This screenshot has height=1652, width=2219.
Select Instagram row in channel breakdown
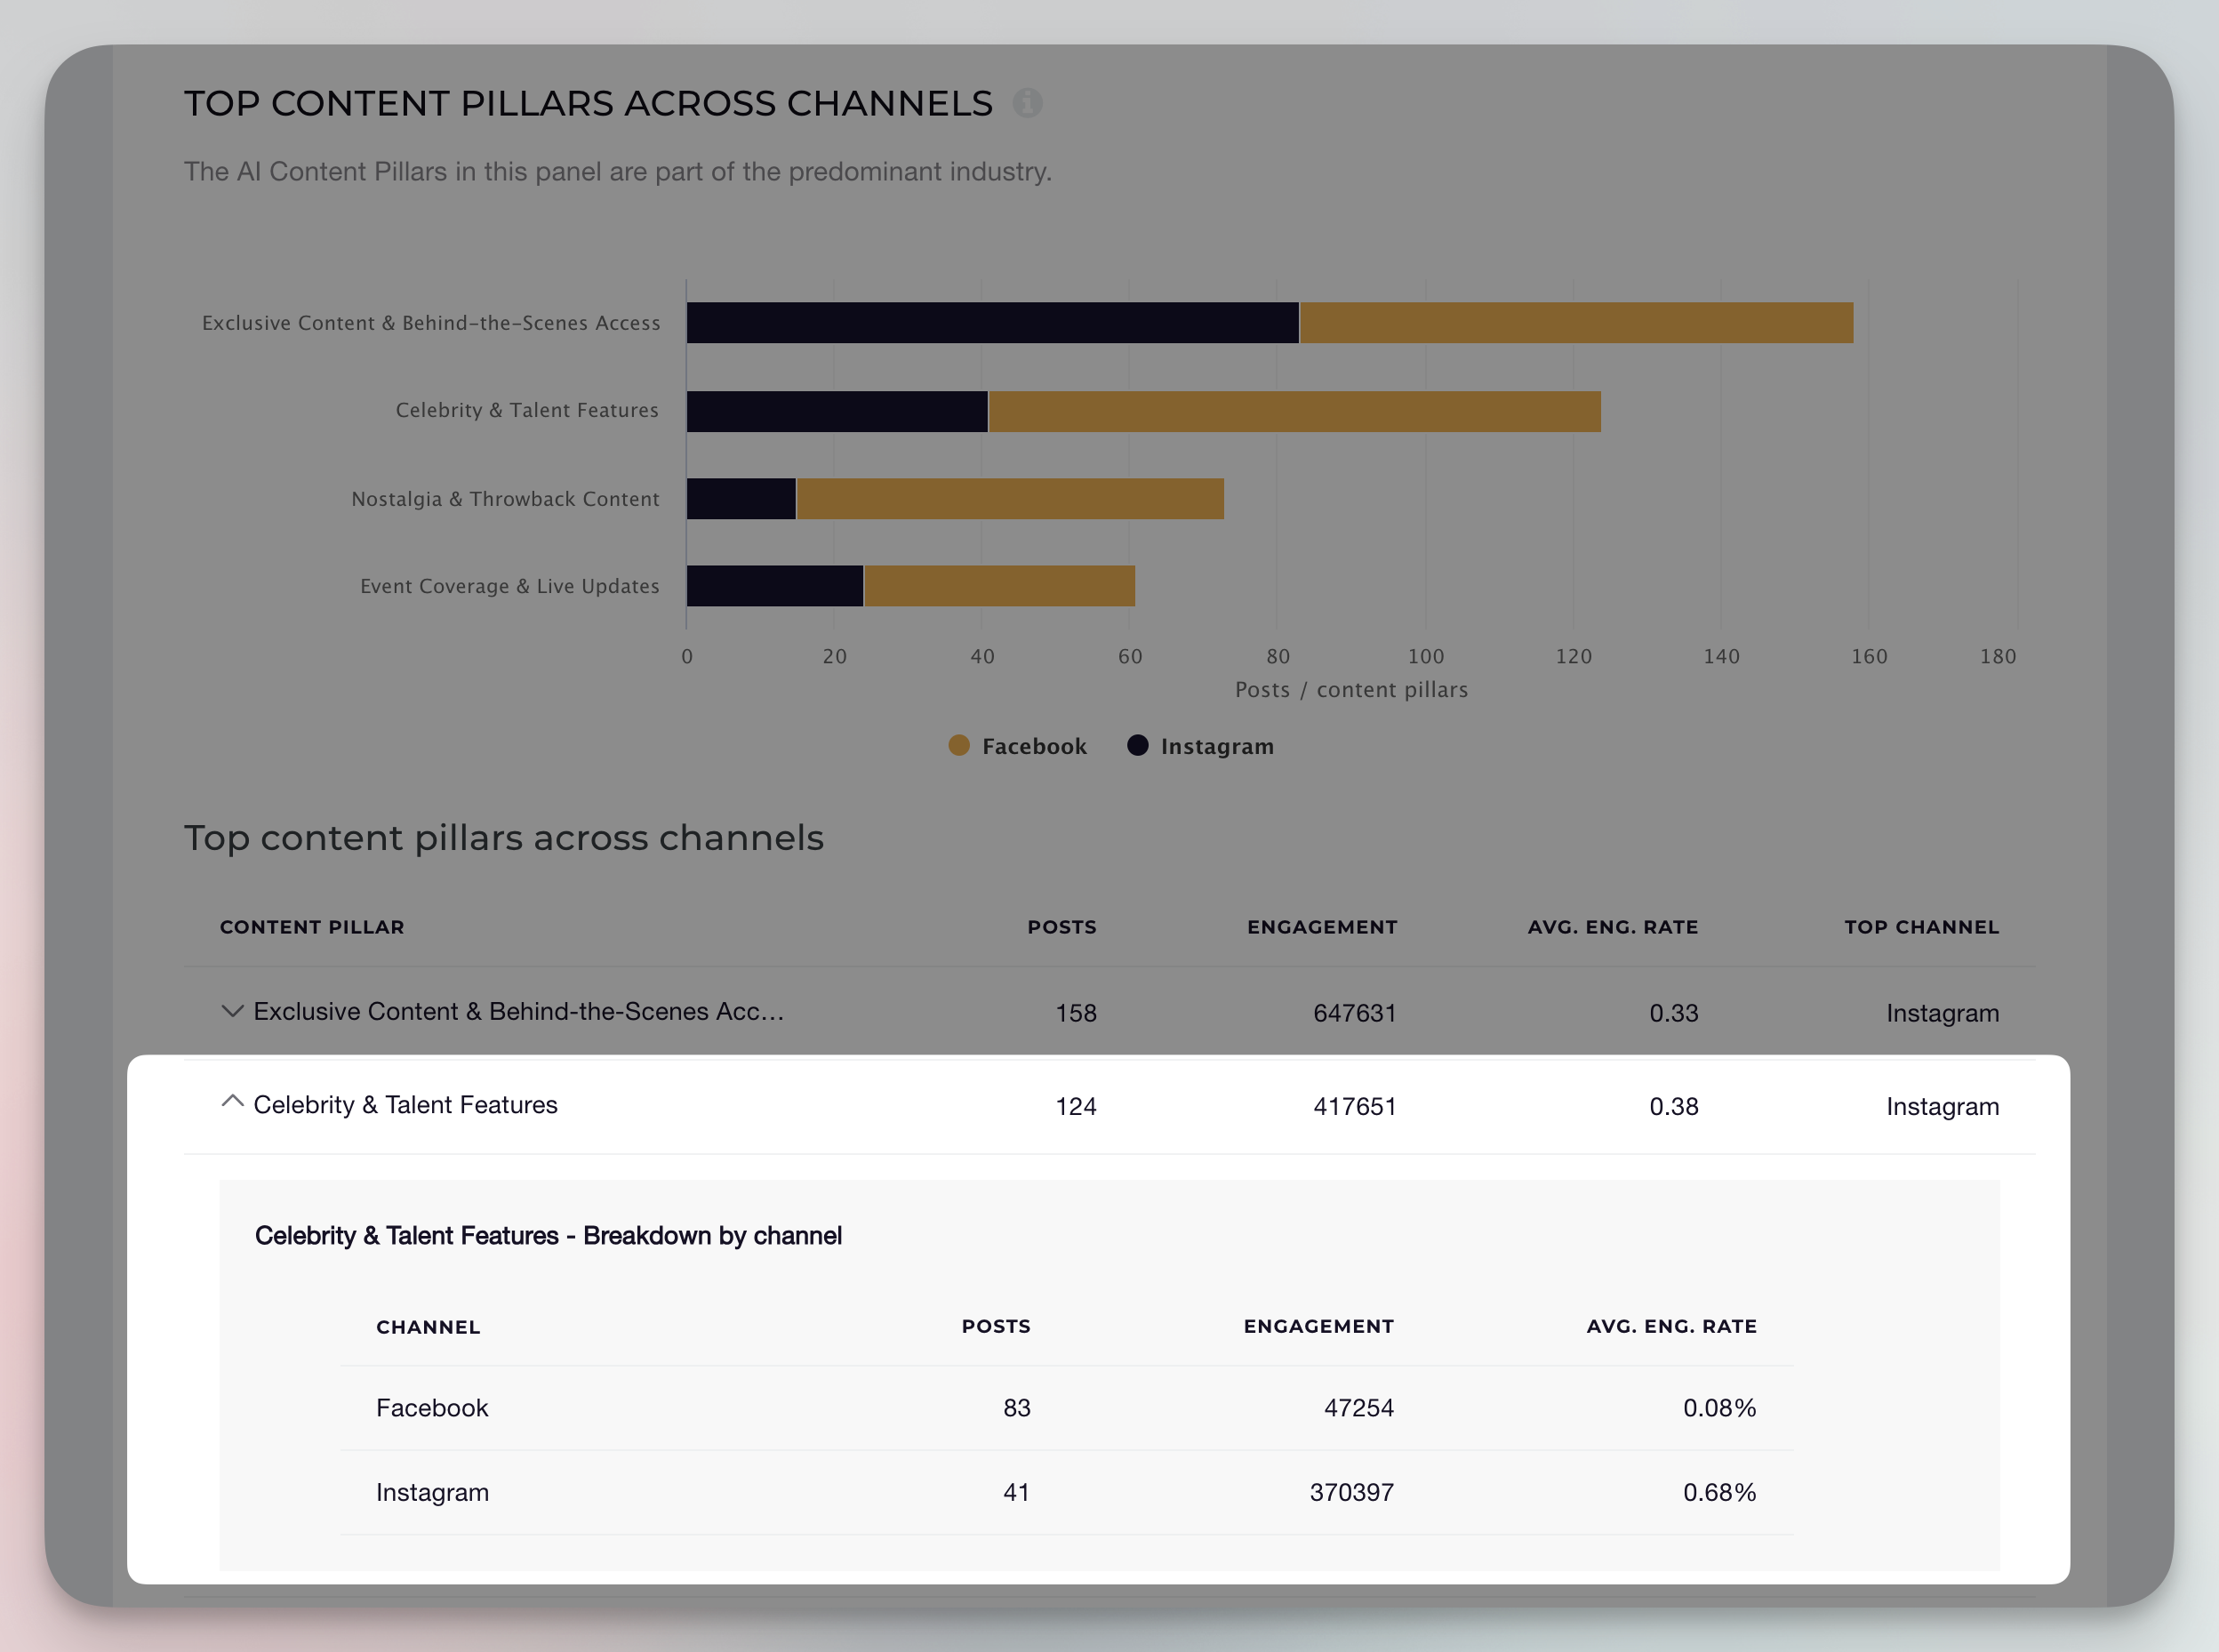pyautogui.click(x=432, y=1492)
